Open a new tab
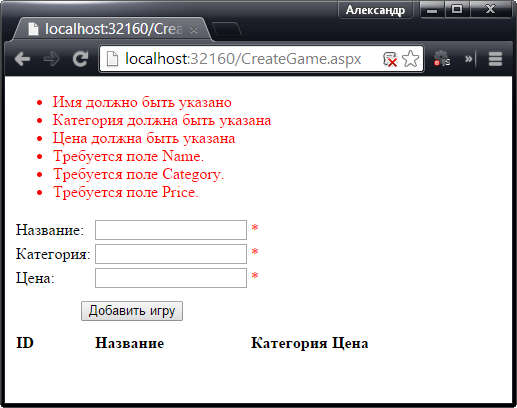 [226, 29]
